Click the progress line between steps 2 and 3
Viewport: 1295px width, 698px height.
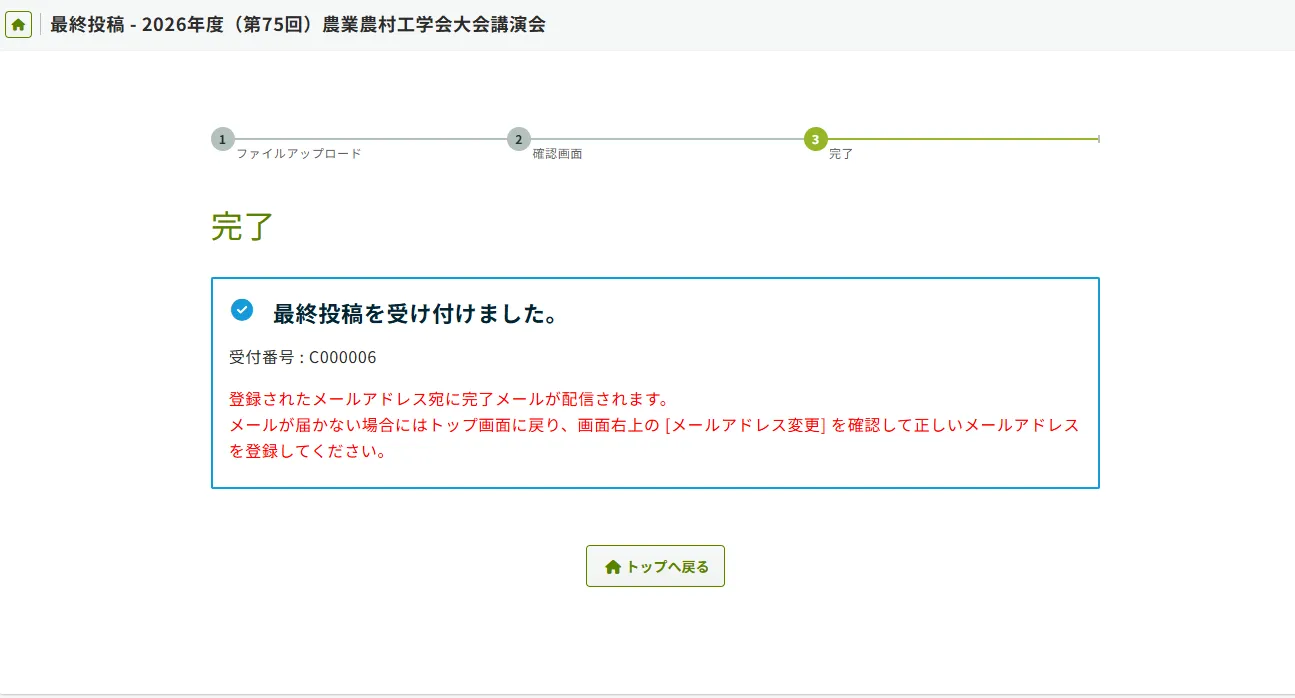tap(665, 139)
